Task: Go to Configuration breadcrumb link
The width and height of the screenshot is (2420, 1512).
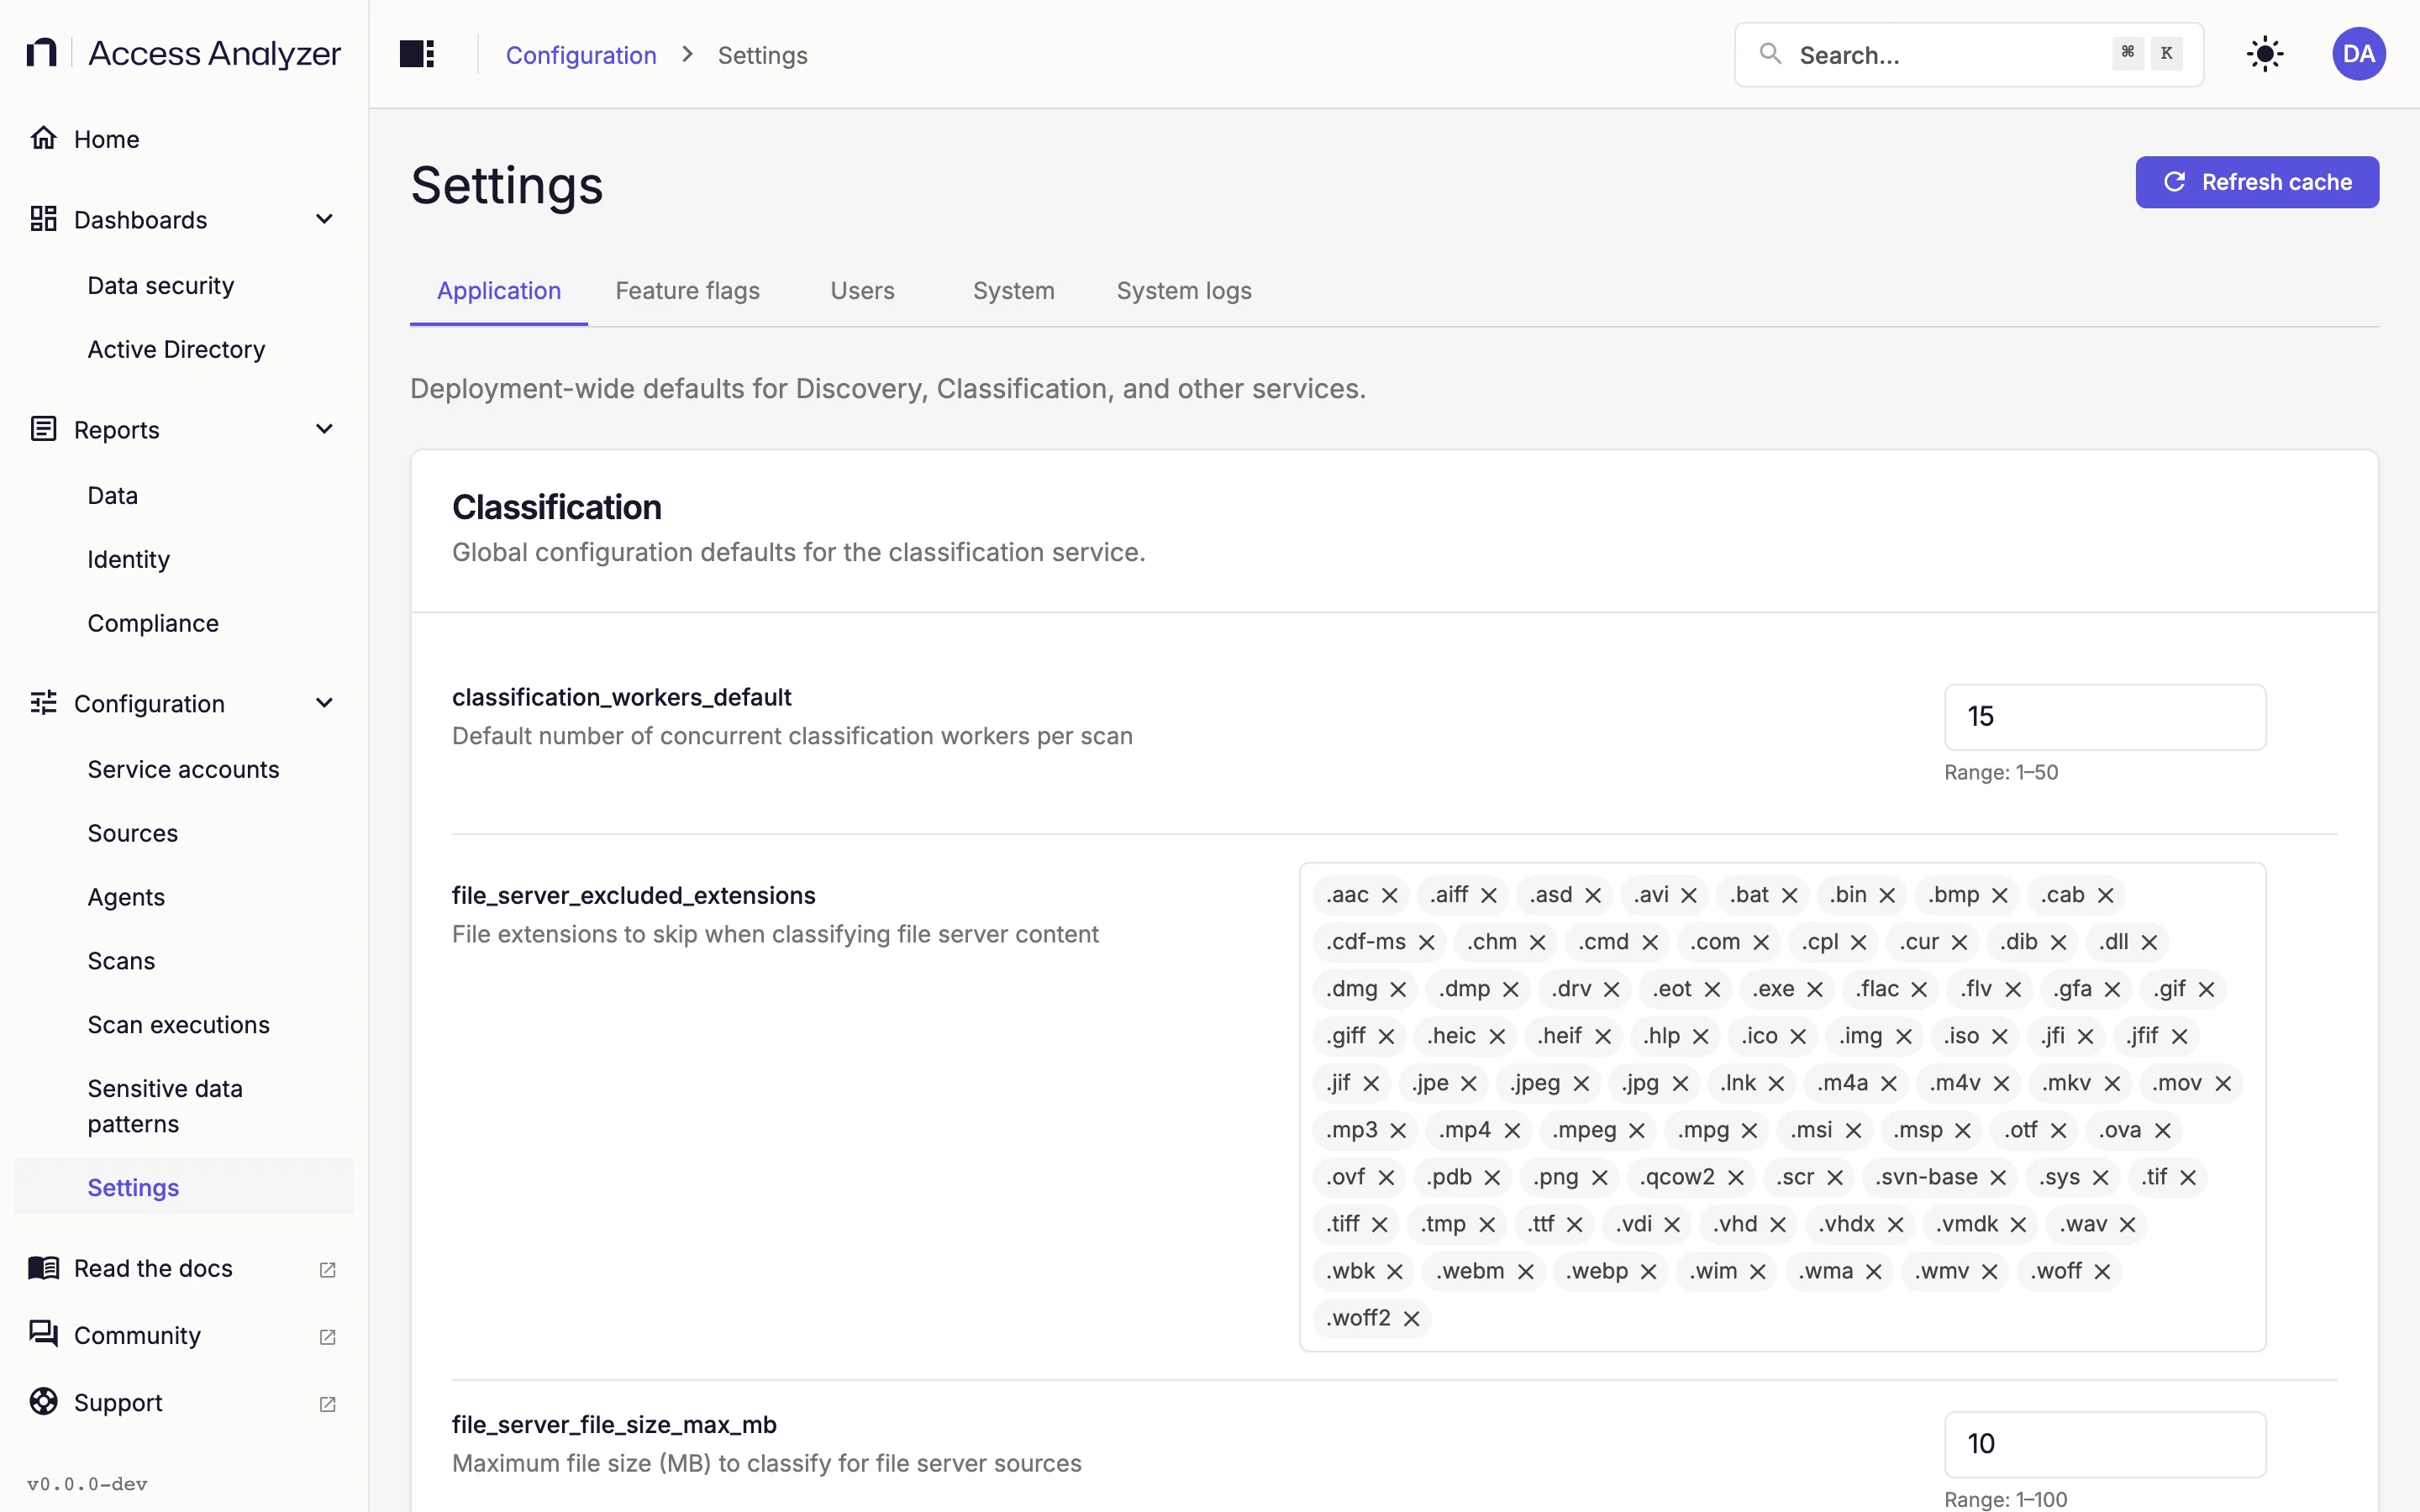Action: point(581,55)
